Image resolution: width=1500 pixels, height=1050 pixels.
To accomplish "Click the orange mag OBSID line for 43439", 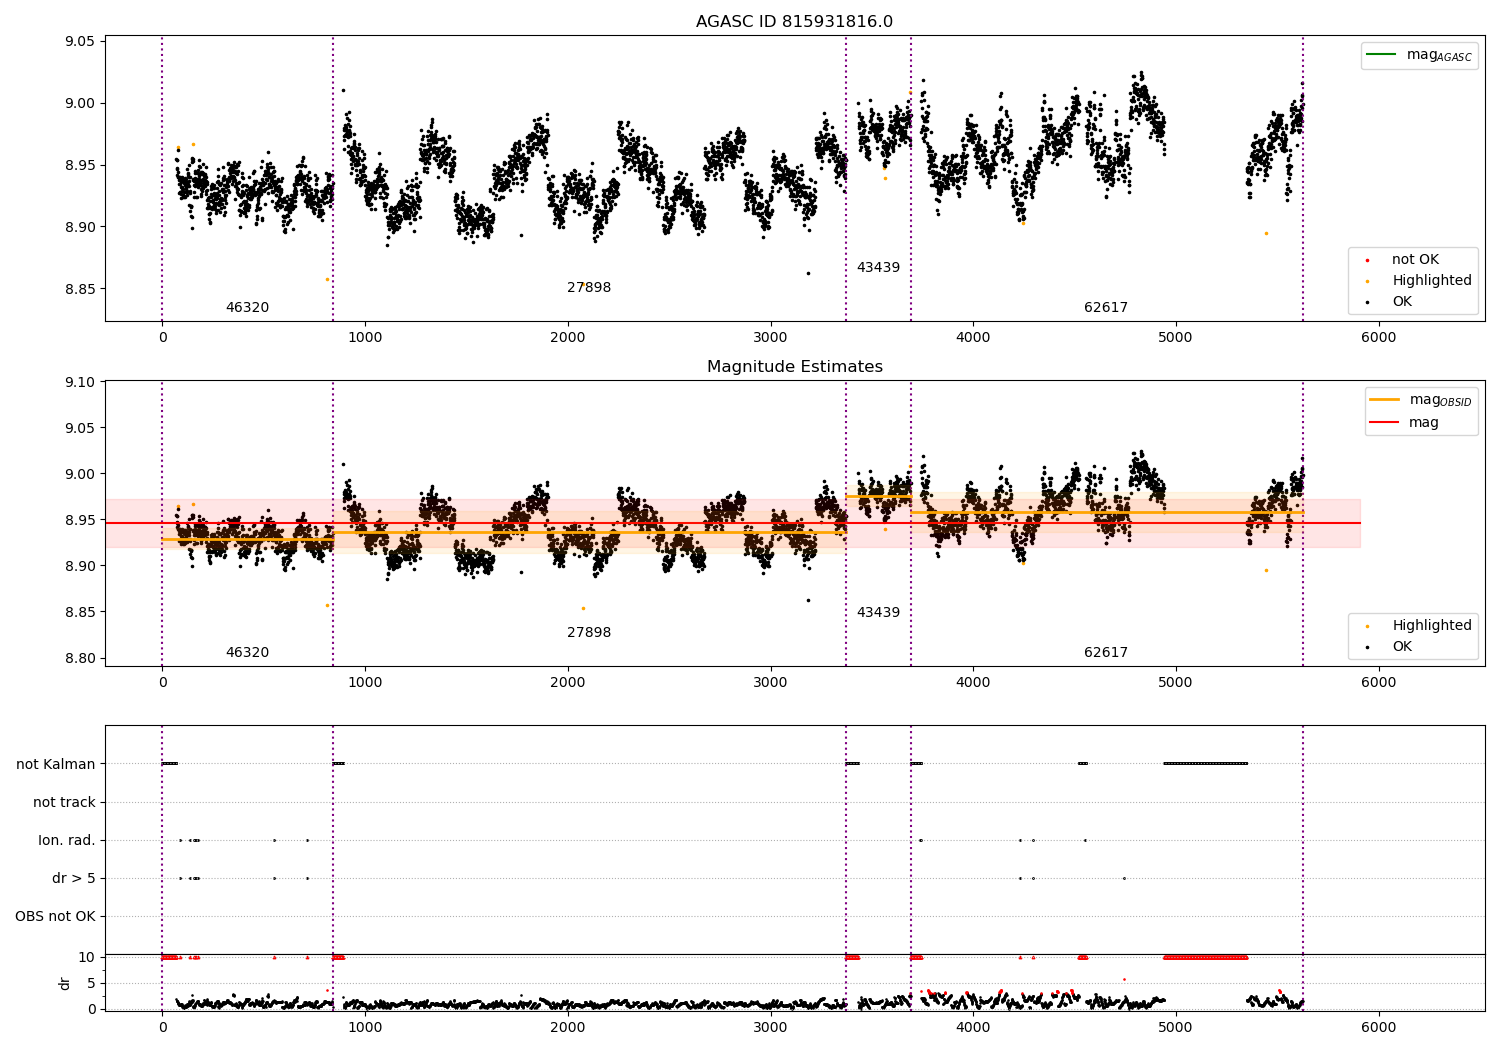I will coord(878,497).
